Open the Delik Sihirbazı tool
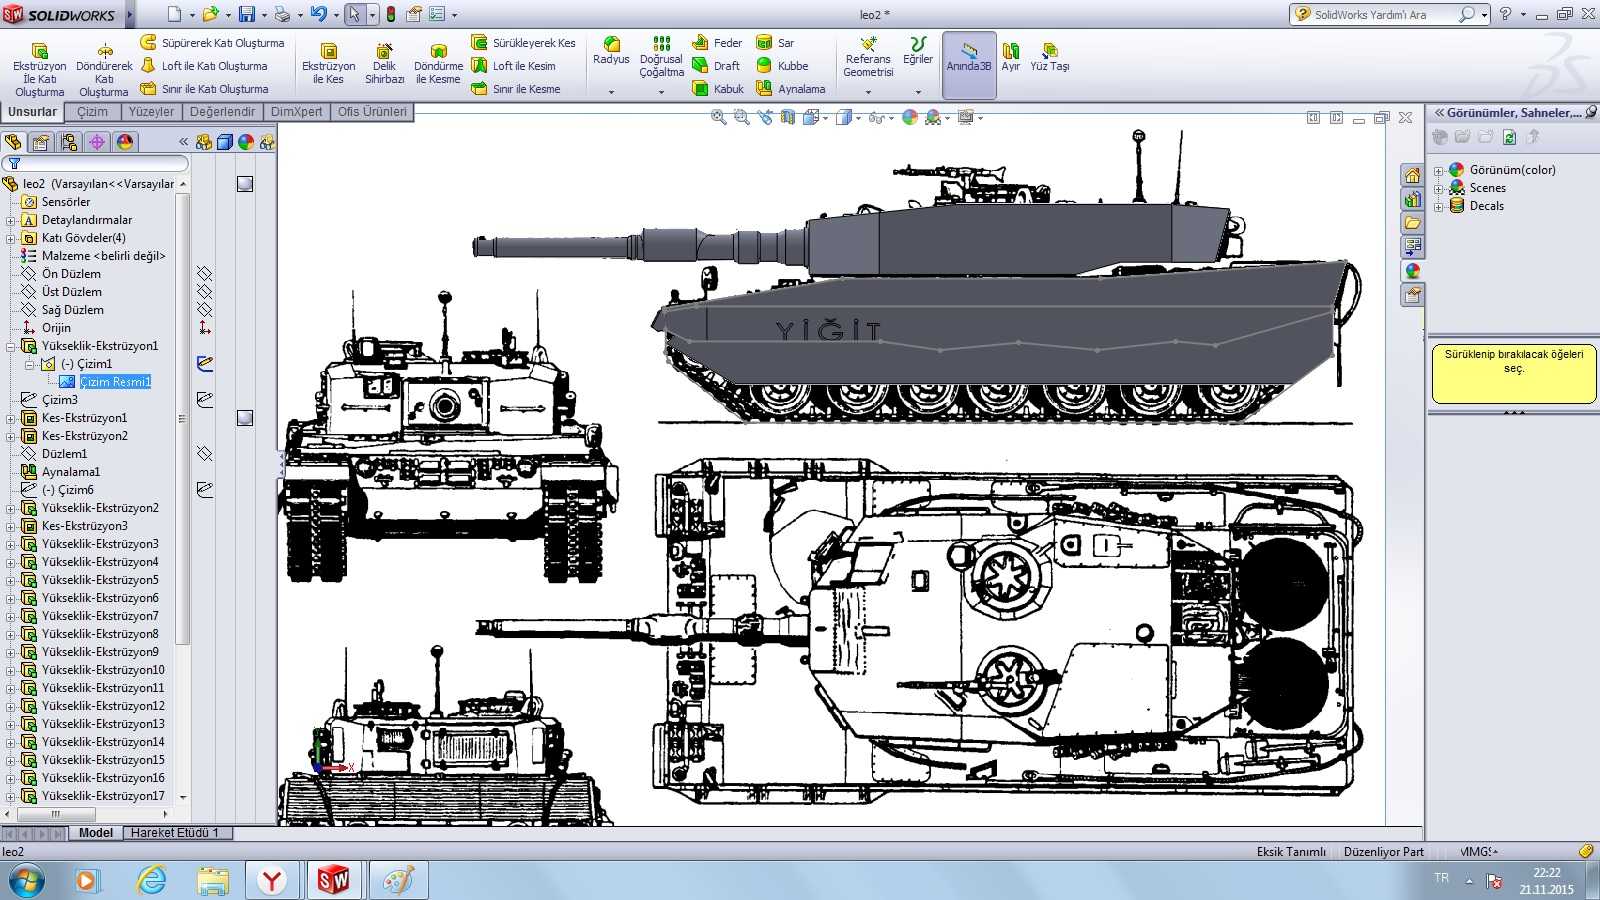This screenshot has height=900, width=1600. tap(384, 64)
